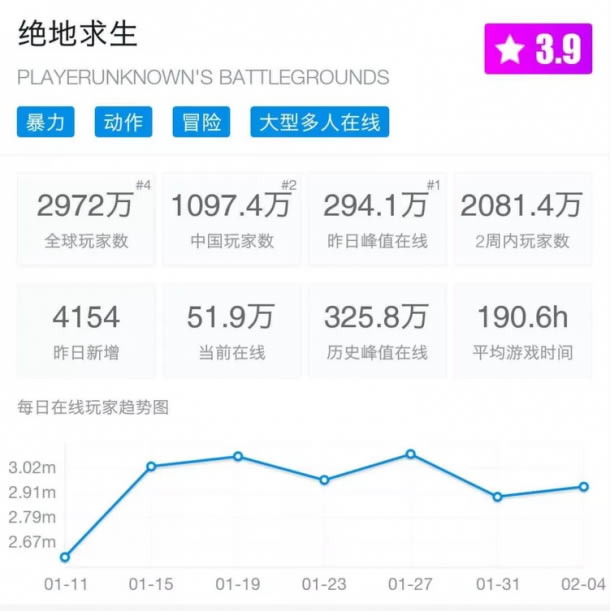This screenshot has height=611, width=610.
Task: Select the 01-11 chart data point
Action: (x=65, y=557)
